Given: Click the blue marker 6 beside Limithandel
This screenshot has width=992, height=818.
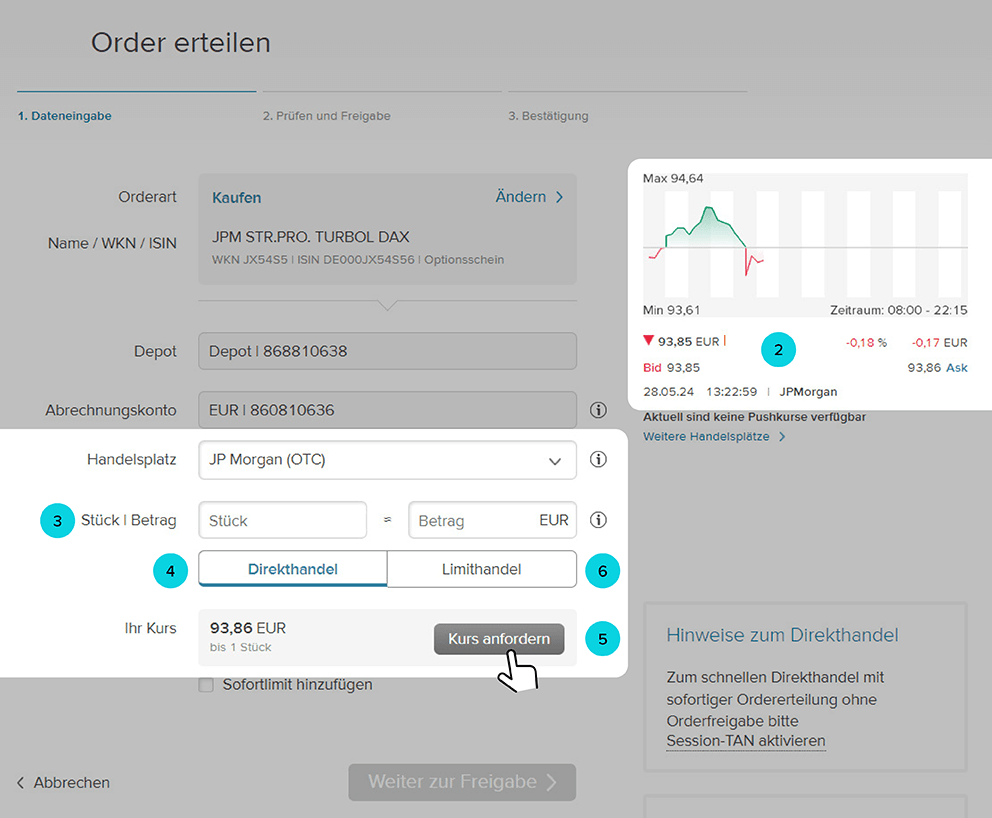Looking at the screenshot, I should tap(602, 571).
